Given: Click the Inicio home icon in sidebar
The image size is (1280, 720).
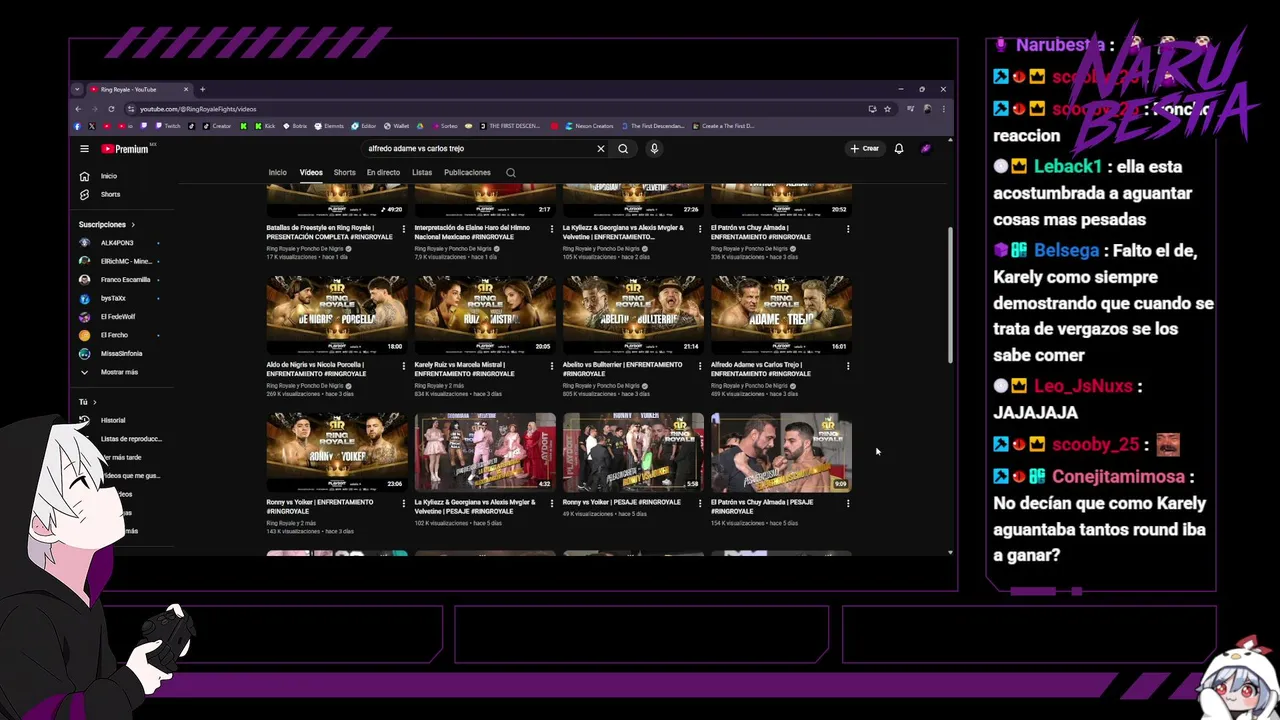Looking at the screenshot, I should point(85,176).
